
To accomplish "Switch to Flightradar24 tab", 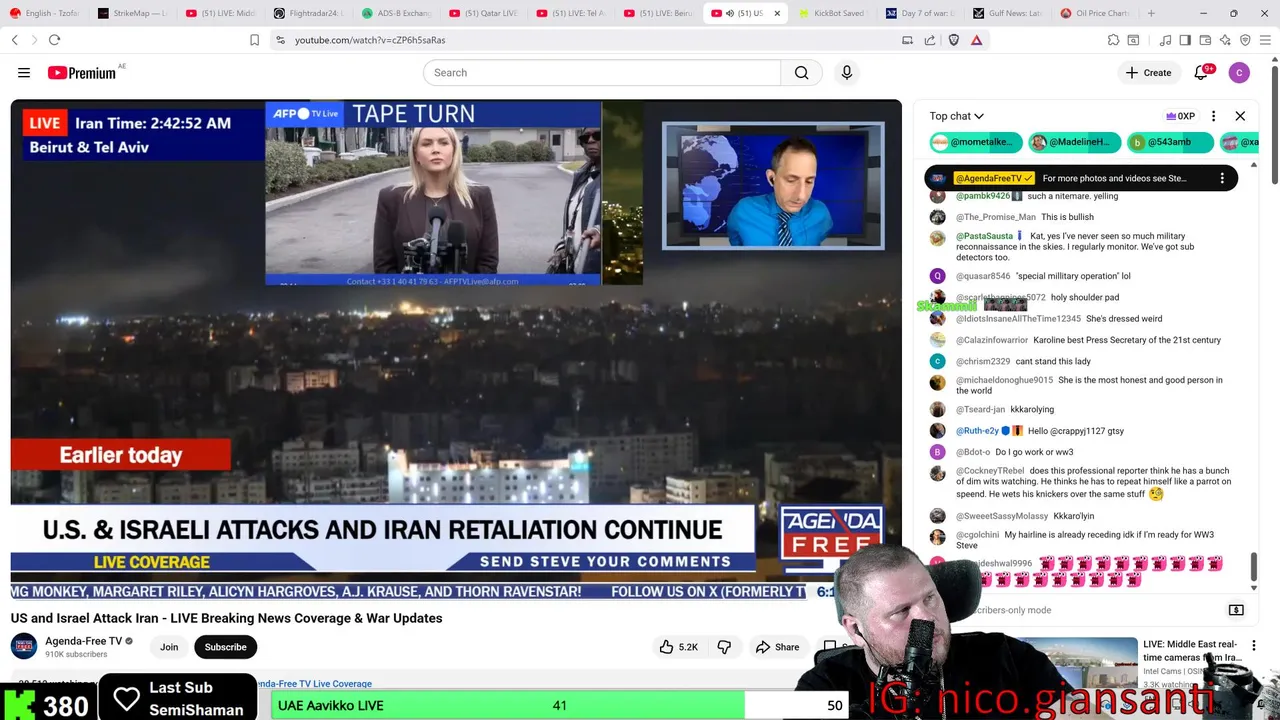I will pos(309,13).
